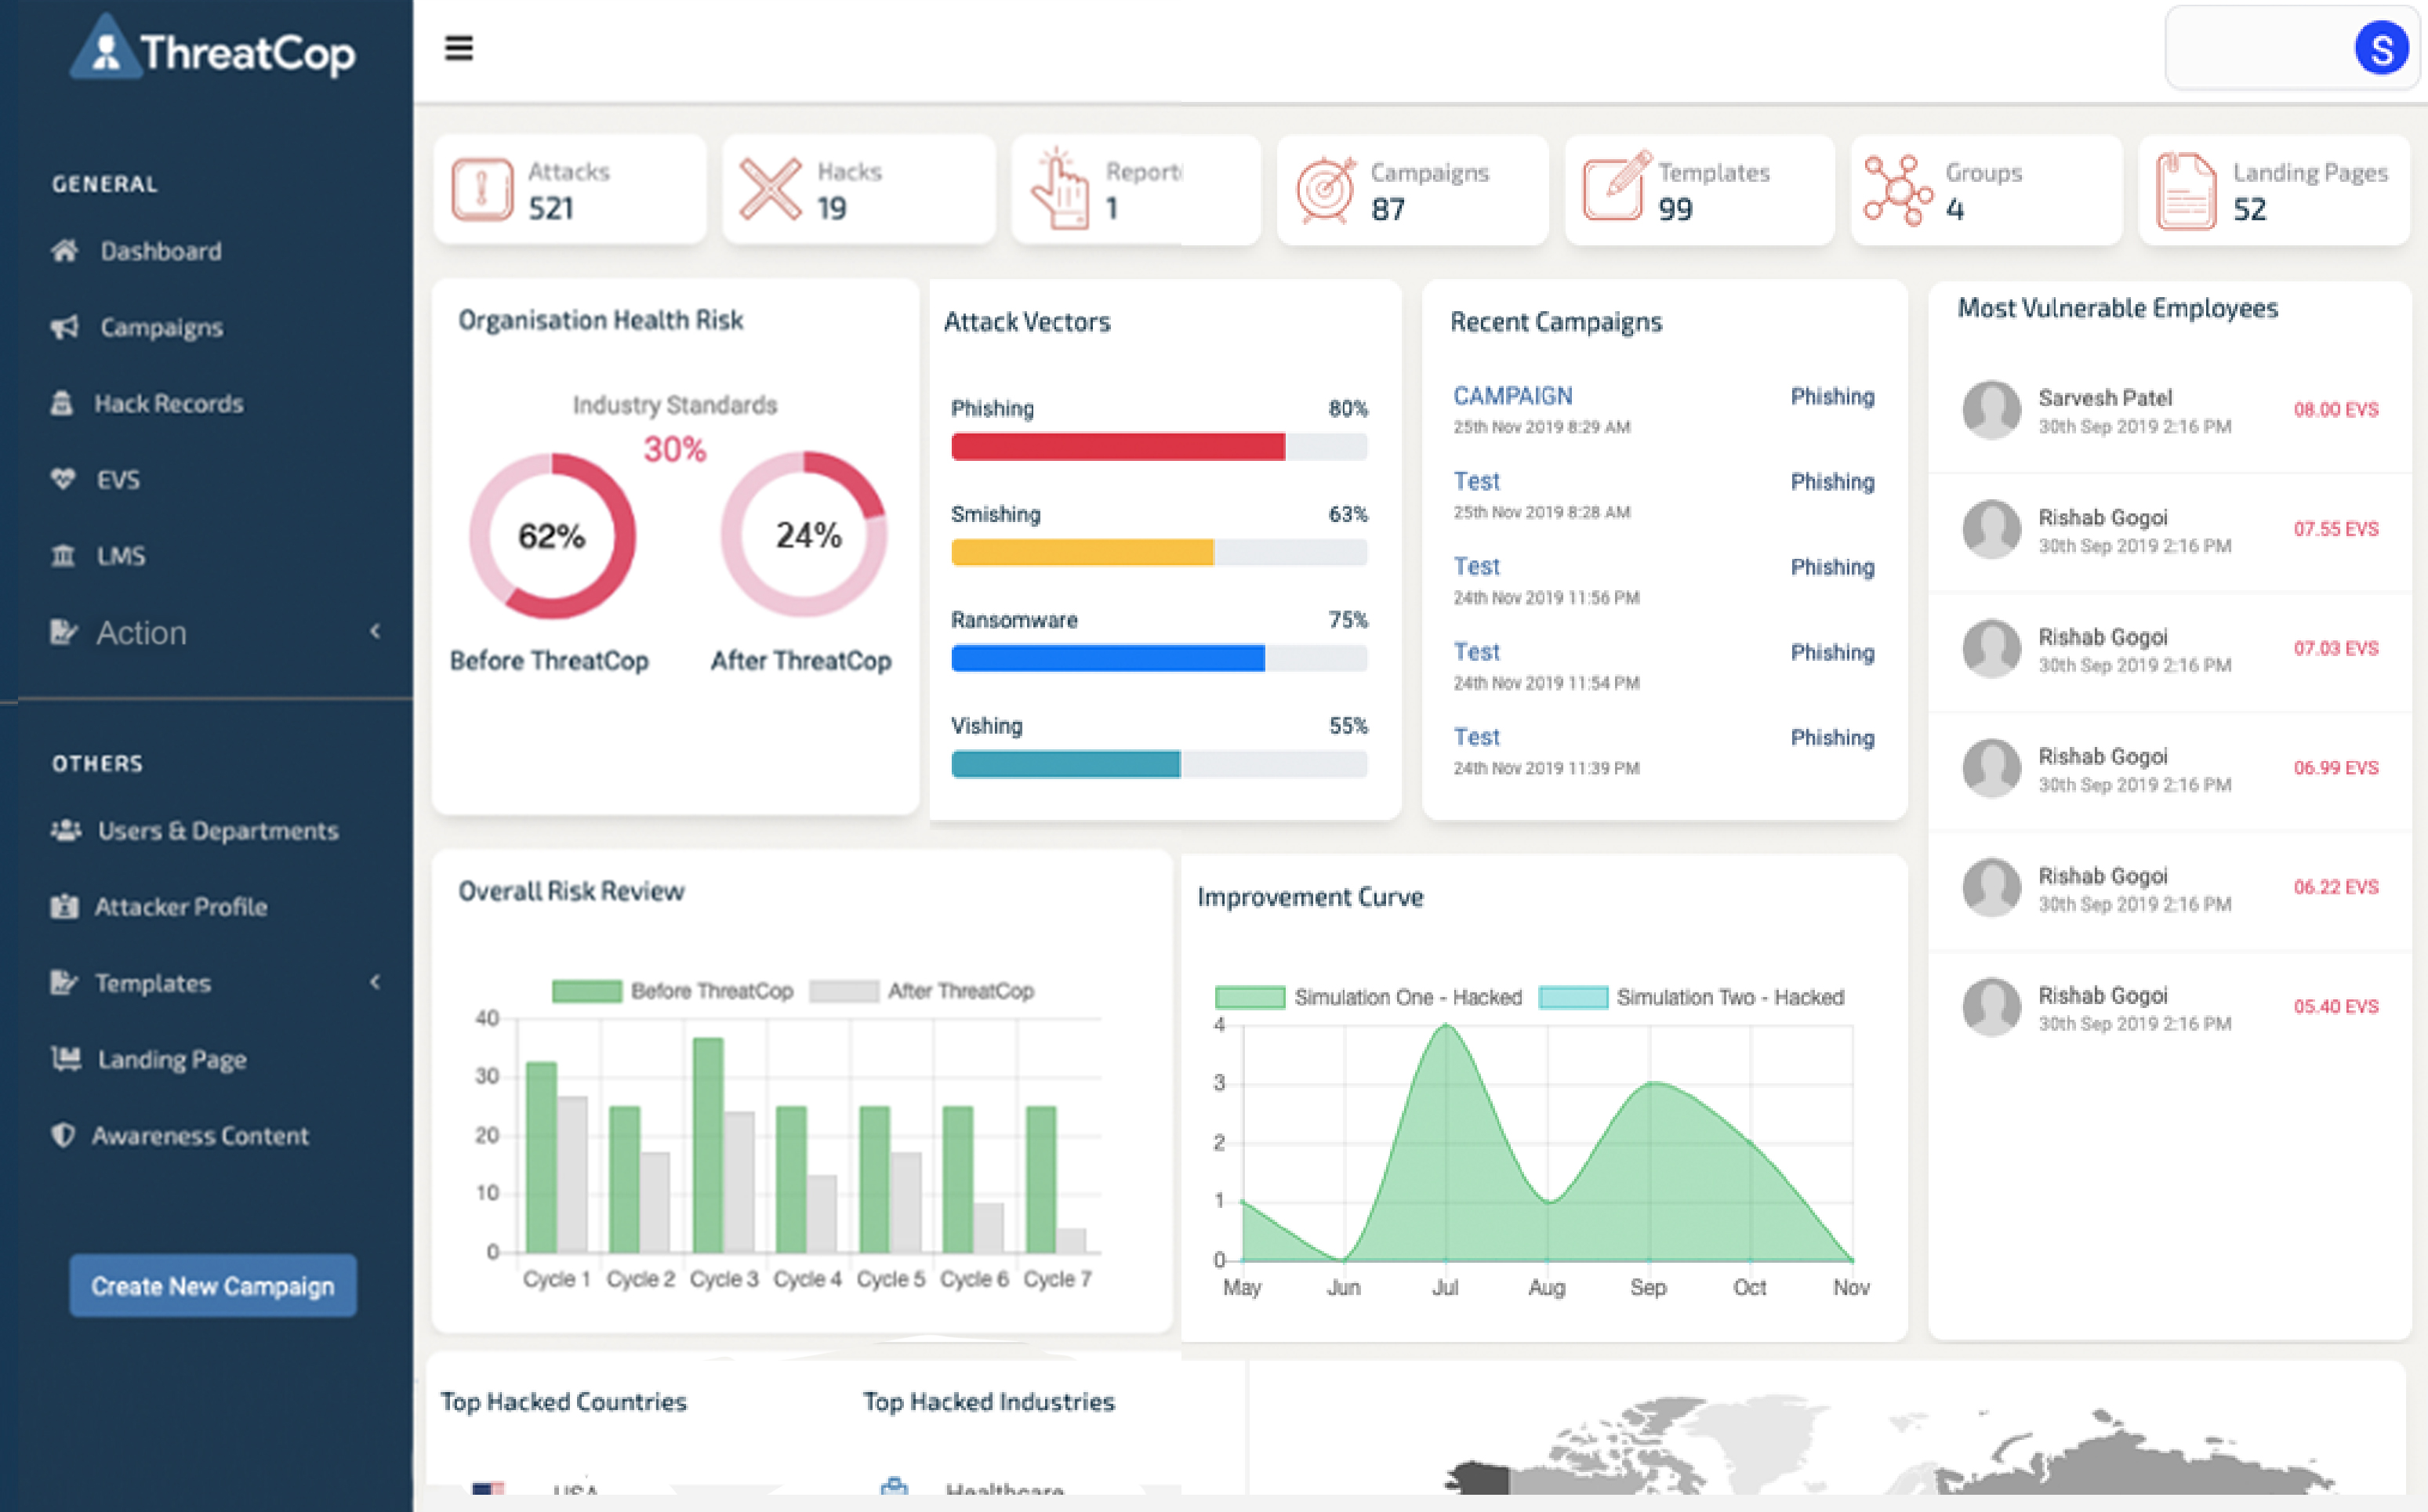Click the EVS heart icon in sidebar
This screenshot has width=2428, height=1512.
(63, 479)
